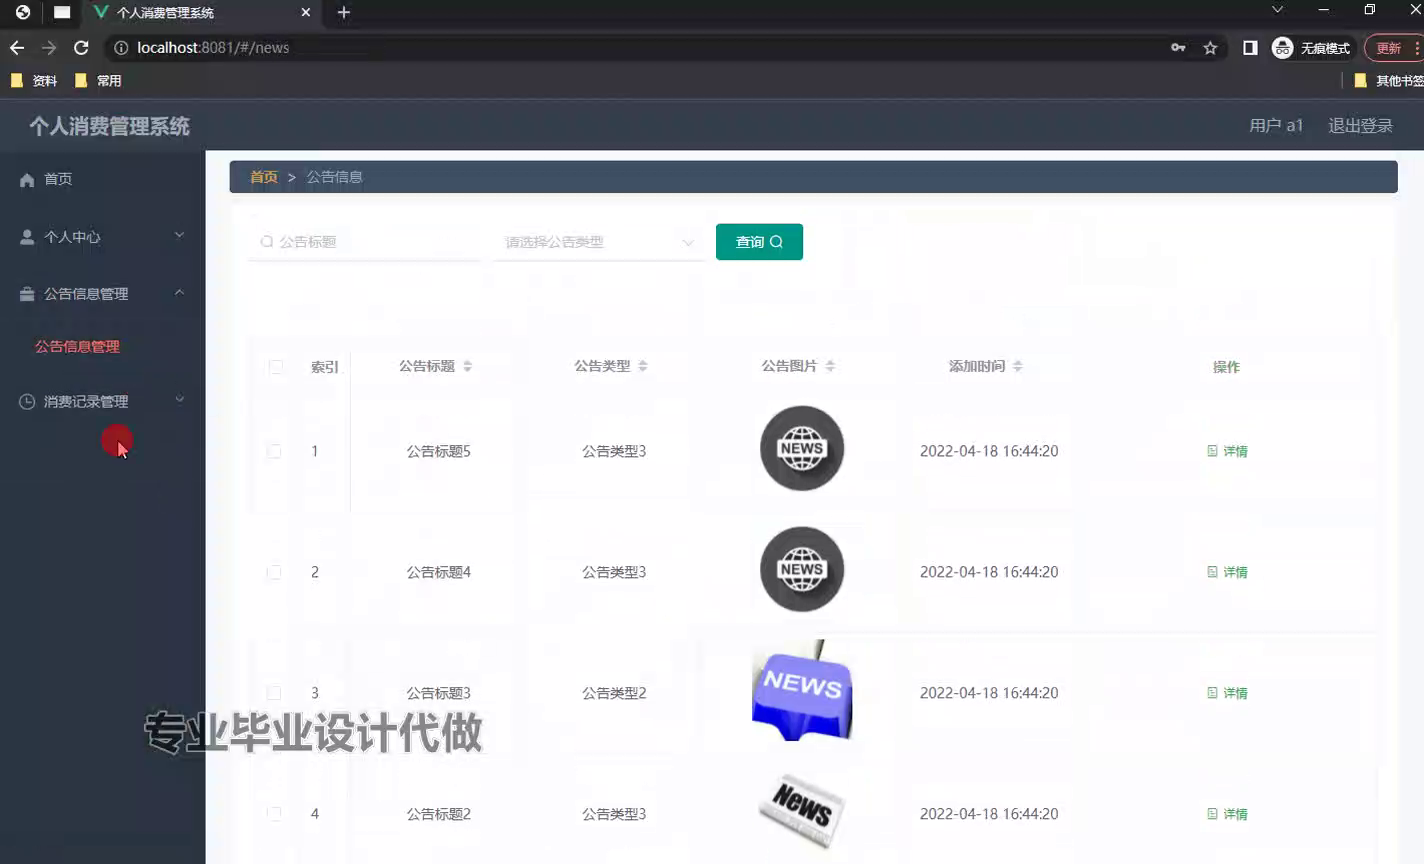This screenshot has height=864, width=1424.
Task: Go back using the browser back arrow
Action: pyautogui.click(x=17, y=48)
